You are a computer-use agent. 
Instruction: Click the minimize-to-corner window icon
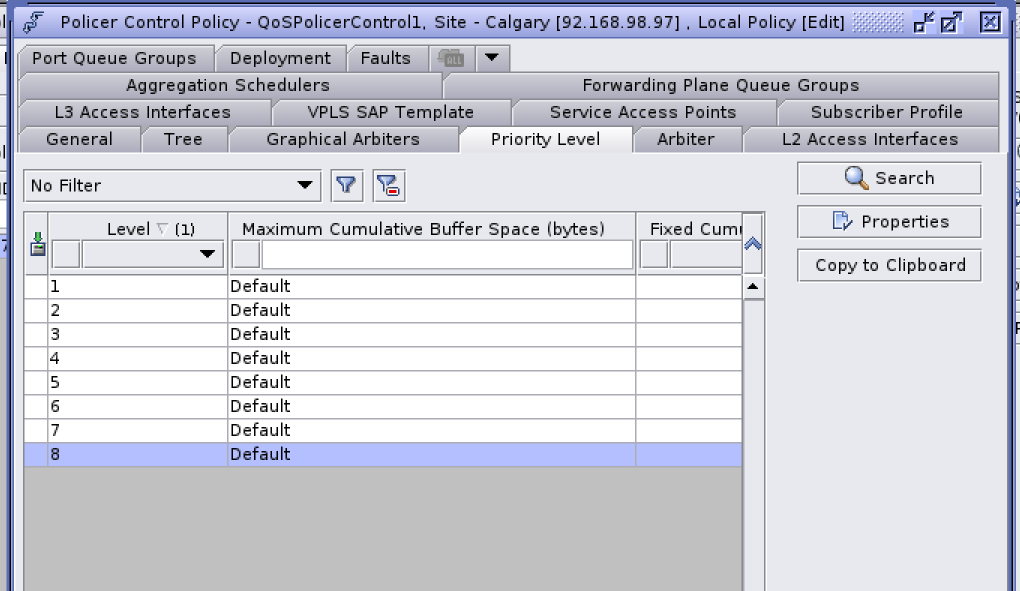[x=925, y=22]
